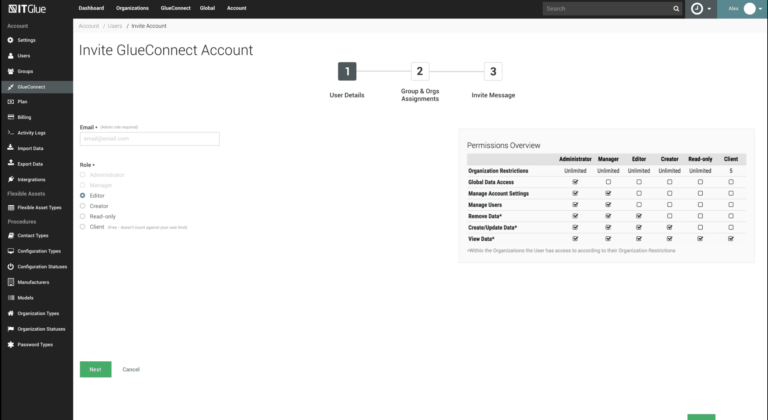This screenshot has height=420, width=768.
Task: Select the Editor role radio button
Action: click(x=82, y=196)
